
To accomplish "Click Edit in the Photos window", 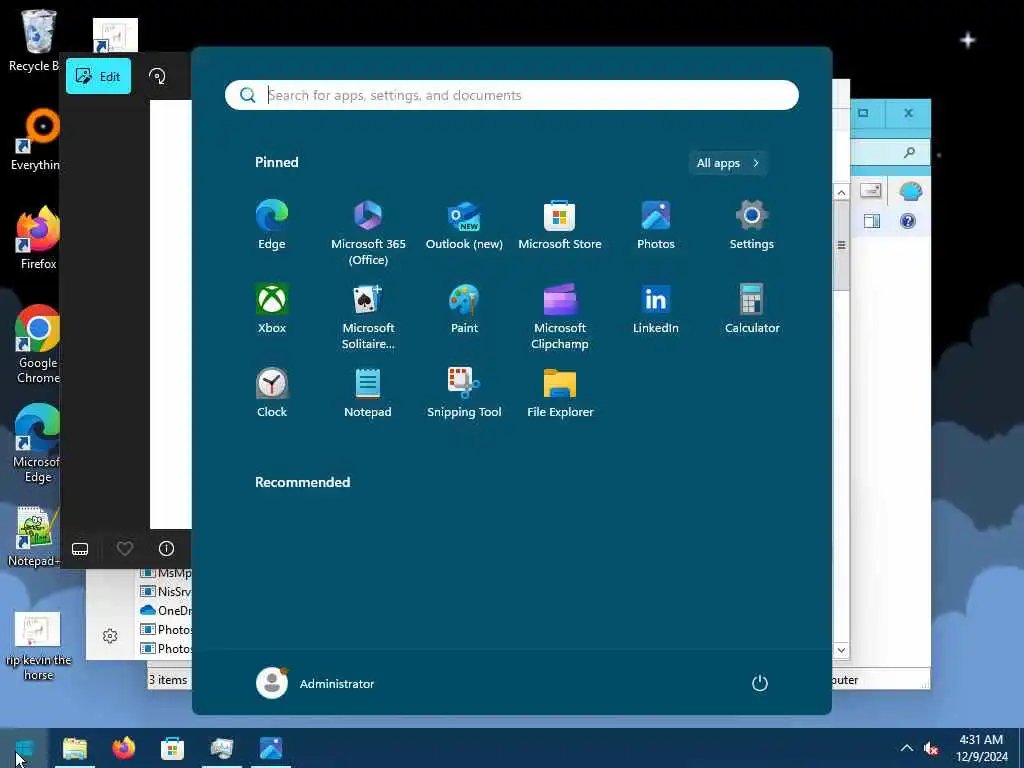I will coord(98,76).
